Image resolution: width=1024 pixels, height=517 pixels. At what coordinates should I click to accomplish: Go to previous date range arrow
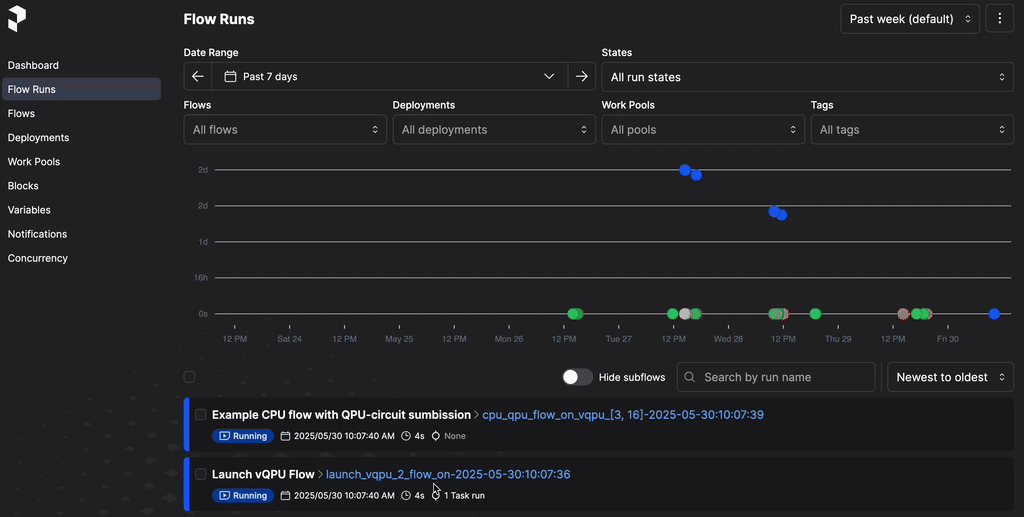point(197,77)
